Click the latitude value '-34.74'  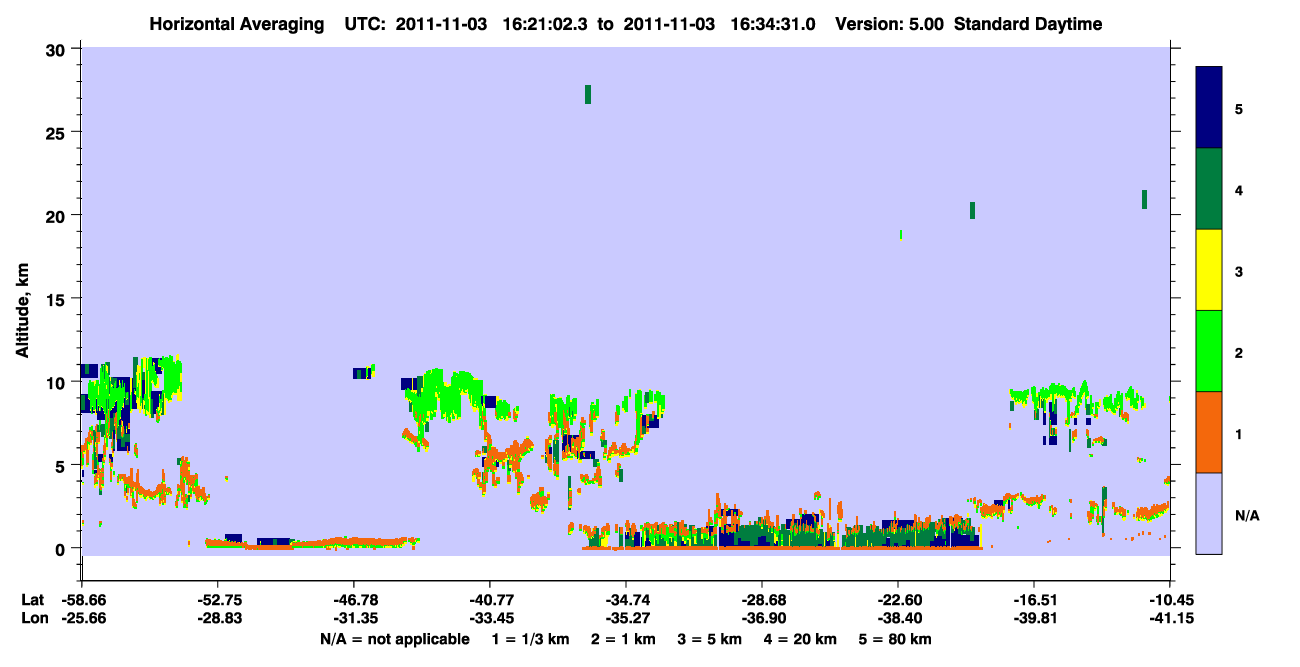[x=626, y=600]
